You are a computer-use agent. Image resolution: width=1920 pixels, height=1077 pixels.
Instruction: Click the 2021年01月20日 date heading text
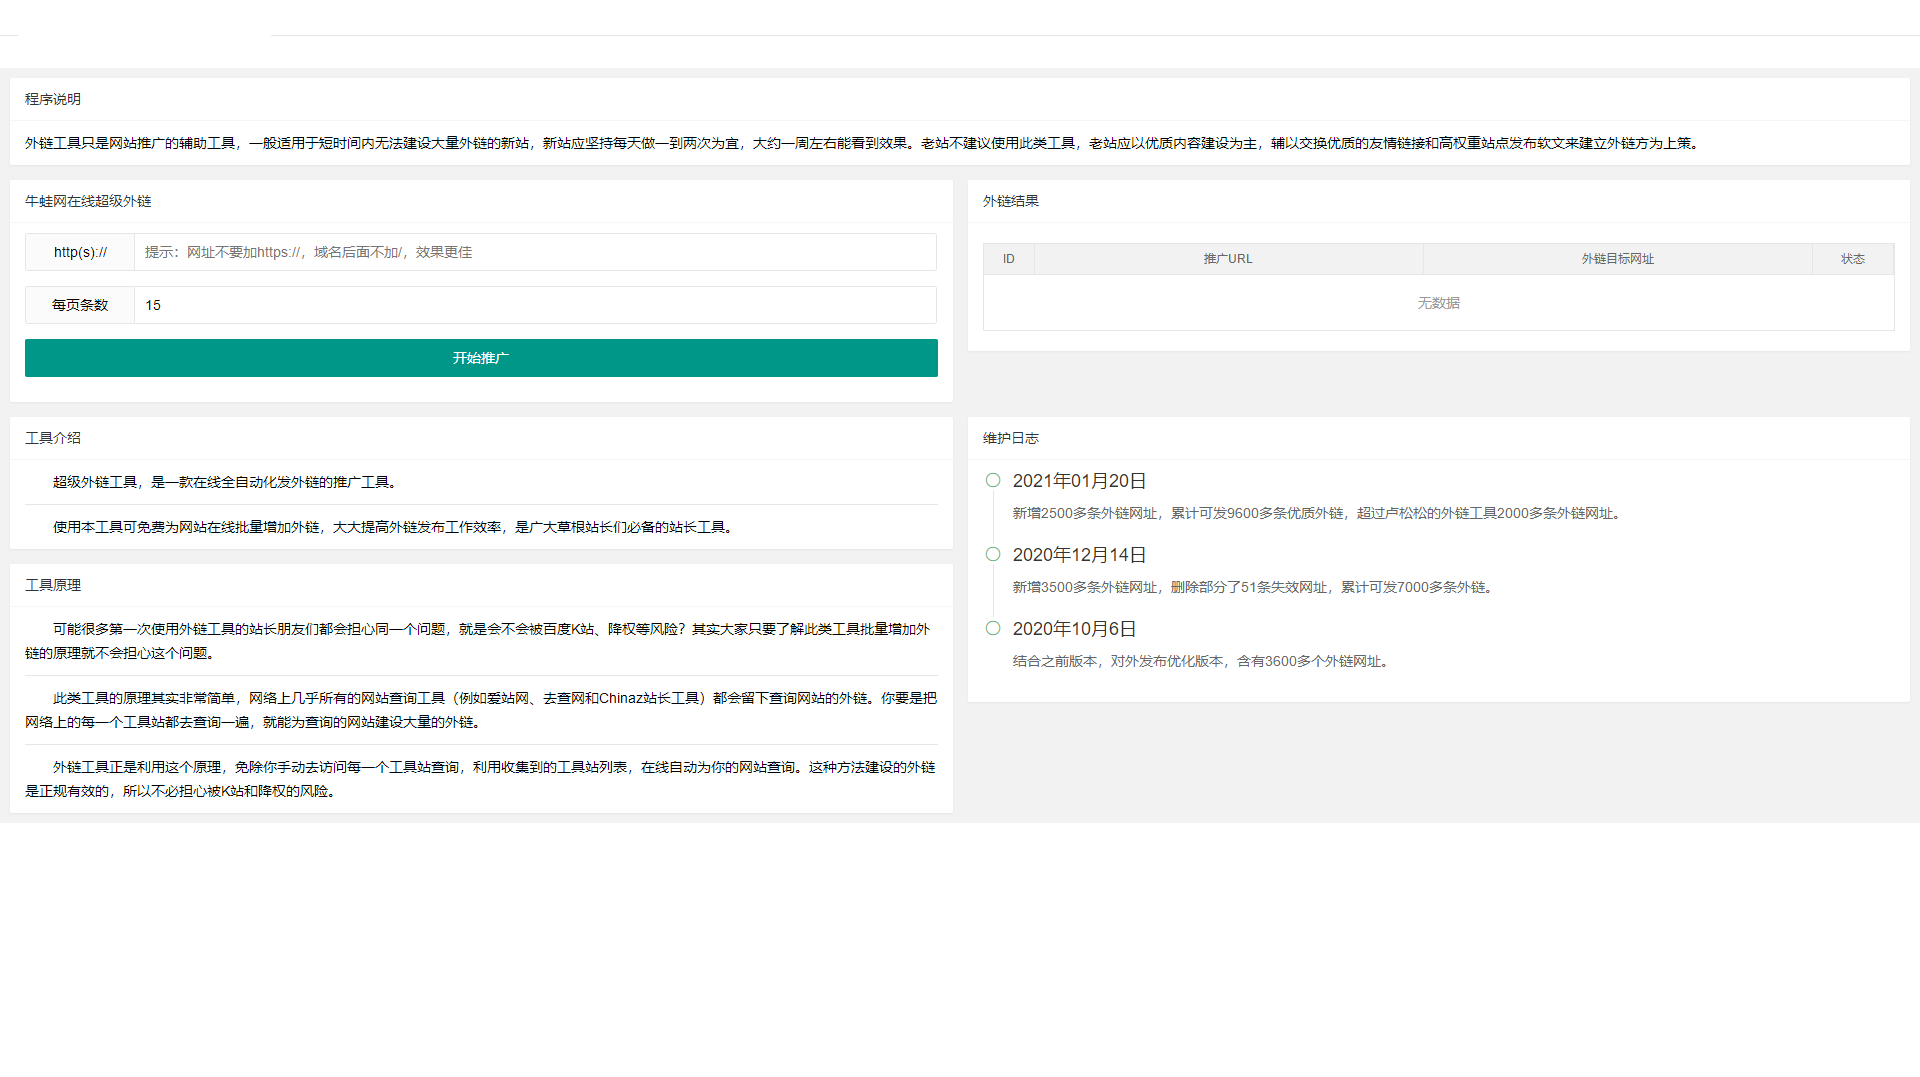click(x=1078, y=480)
